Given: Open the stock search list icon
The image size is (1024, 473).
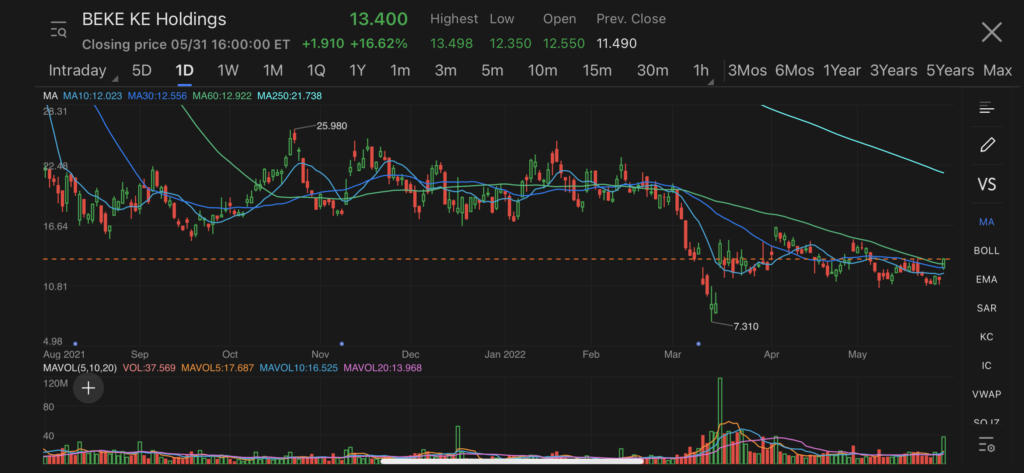Looking at the screenshot, I should 58,30.
